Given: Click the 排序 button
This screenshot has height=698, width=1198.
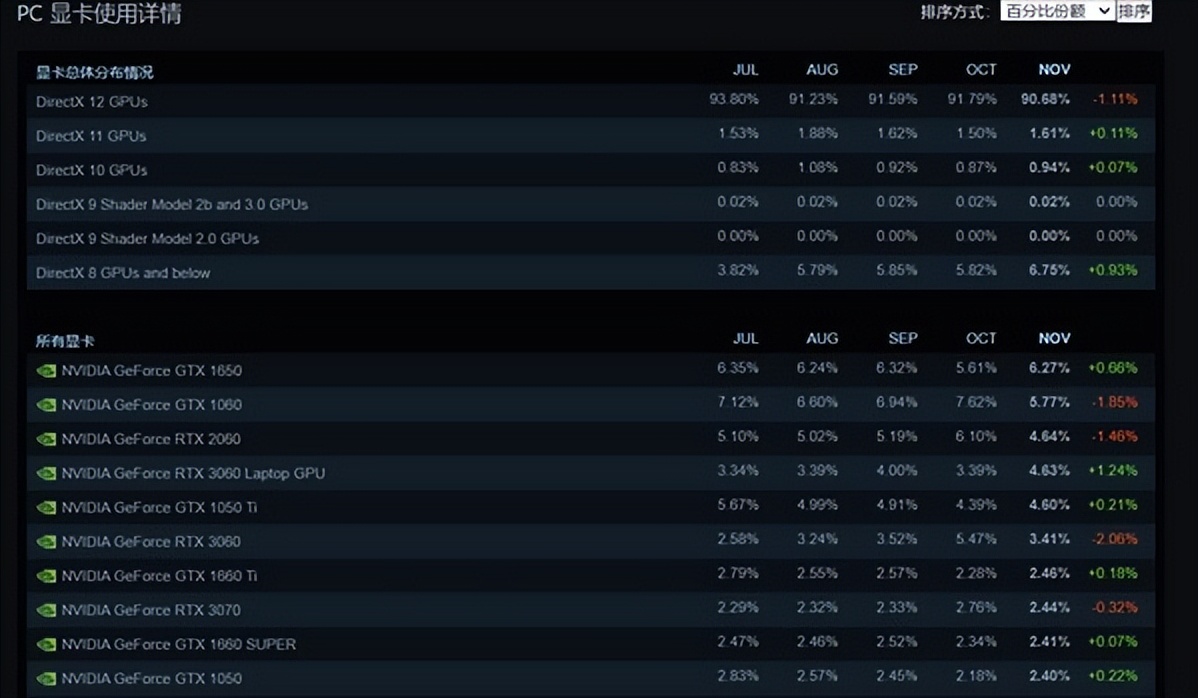Looking at the screenshot, I should tap(1134, 11).
